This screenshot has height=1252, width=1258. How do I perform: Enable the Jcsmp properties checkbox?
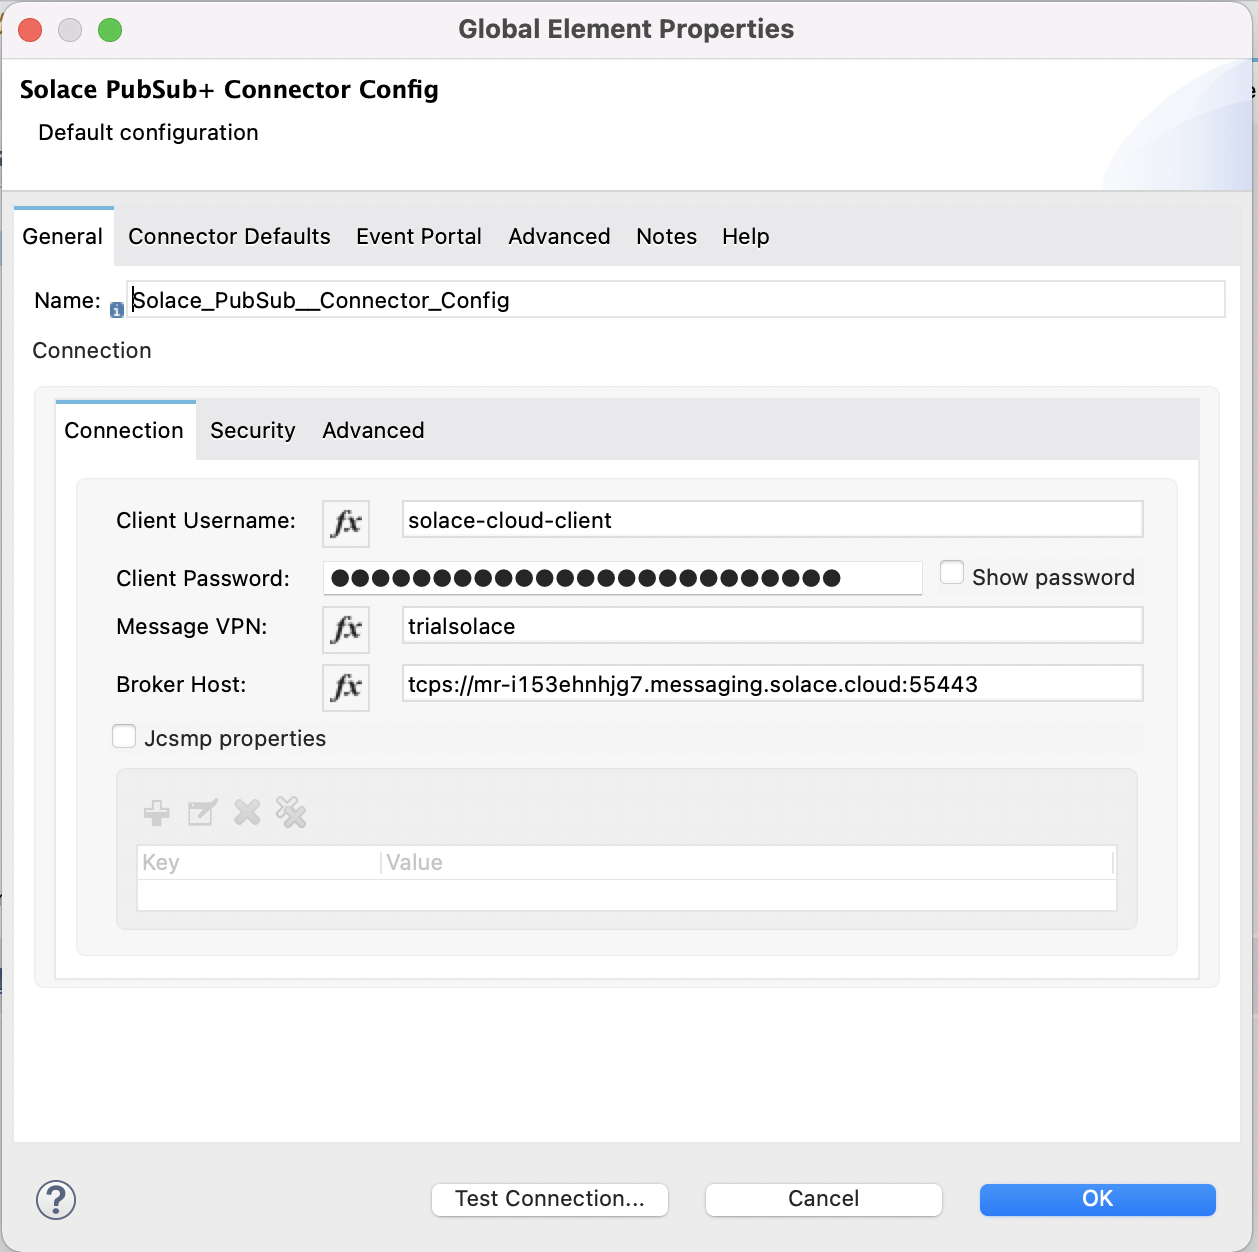tap(124, 735)
